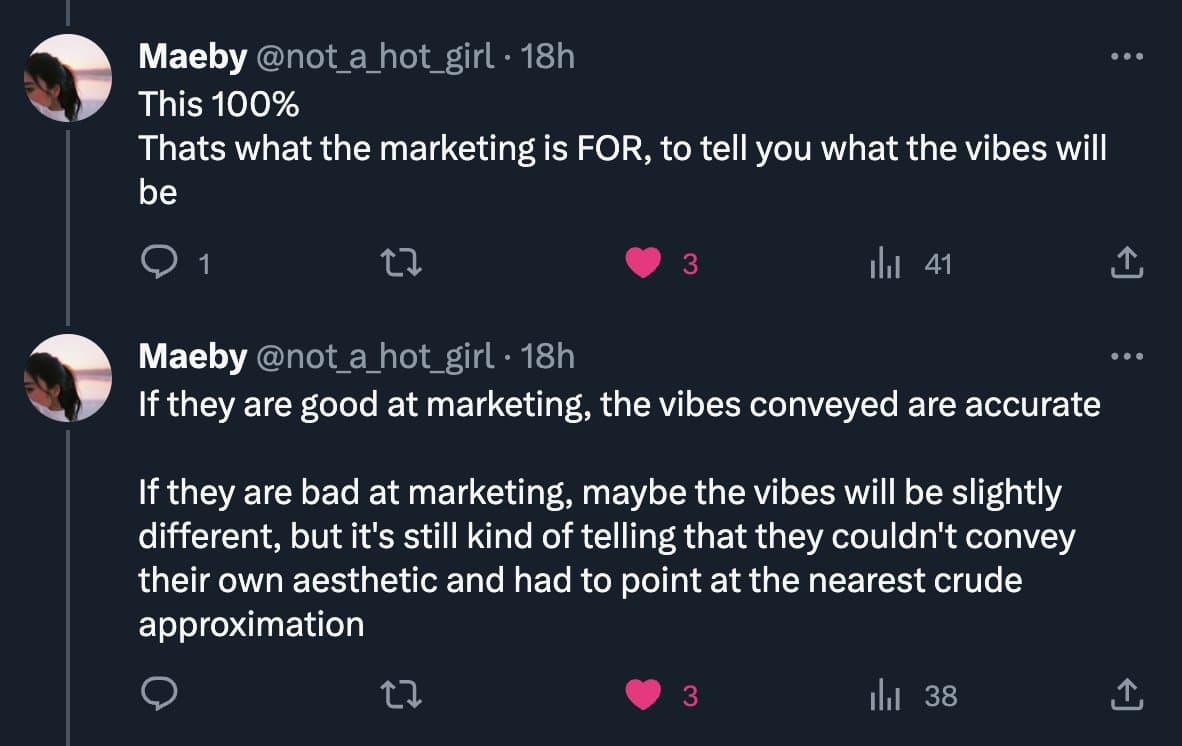Viewport: 1182px width, 746px height.
Task: Open Maeby's avatar on first tweet
Action: (68, 78)
